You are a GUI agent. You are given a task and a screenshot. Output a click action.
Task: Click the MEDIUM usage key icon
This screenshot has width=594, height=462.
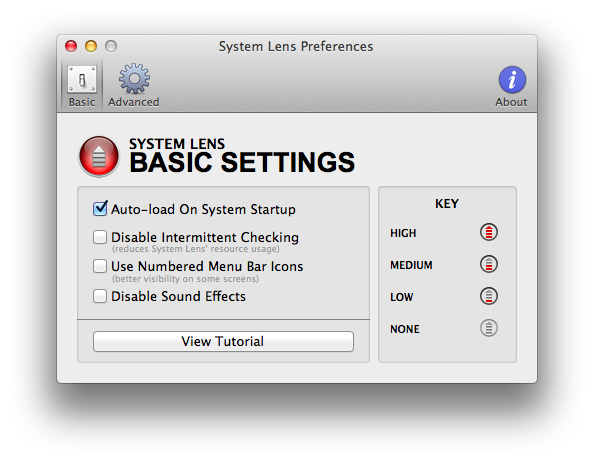(489, 264)
